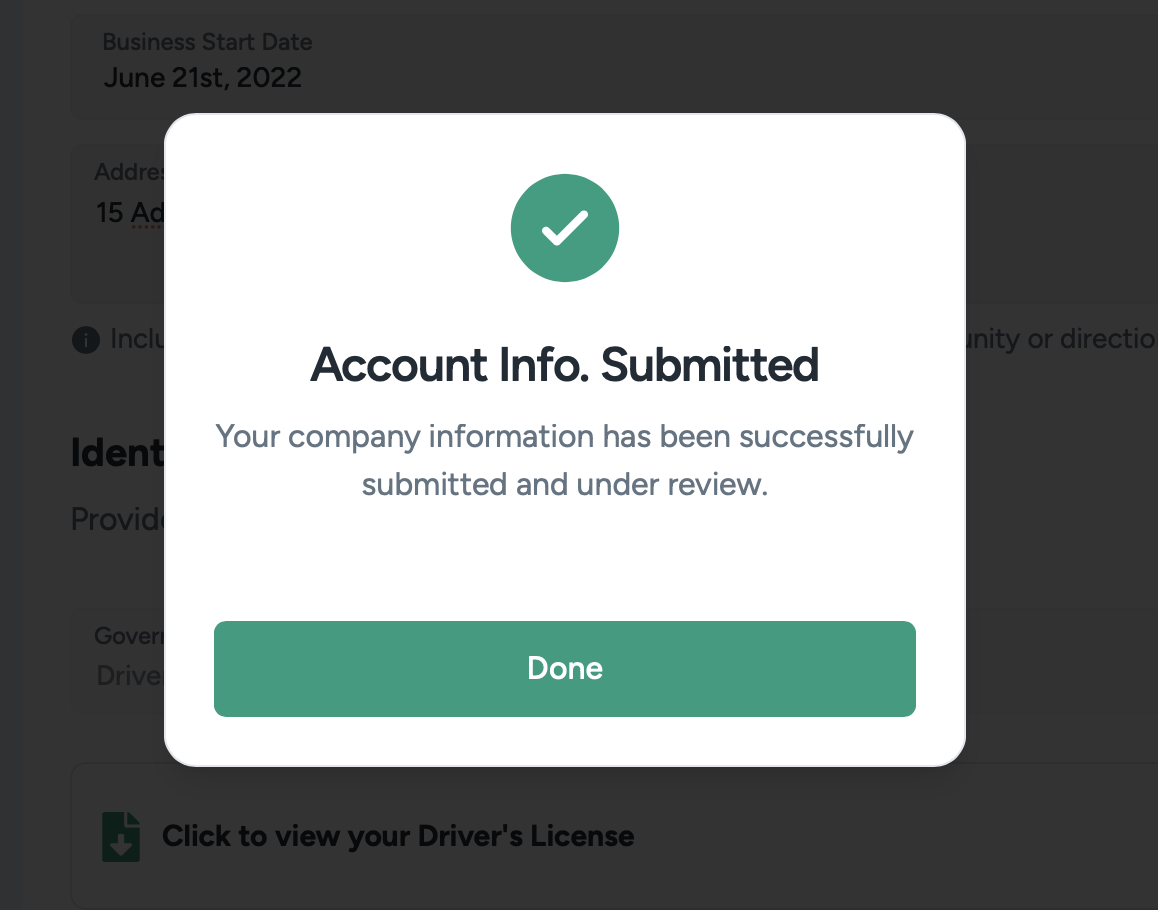
Task: Open the "Click to view your Driver's License" link
Action: (x=398, y=836)
